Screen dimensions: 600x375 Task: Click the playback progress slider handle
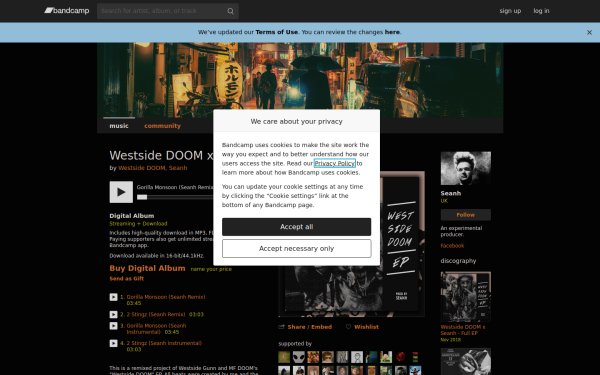point(142,197)
